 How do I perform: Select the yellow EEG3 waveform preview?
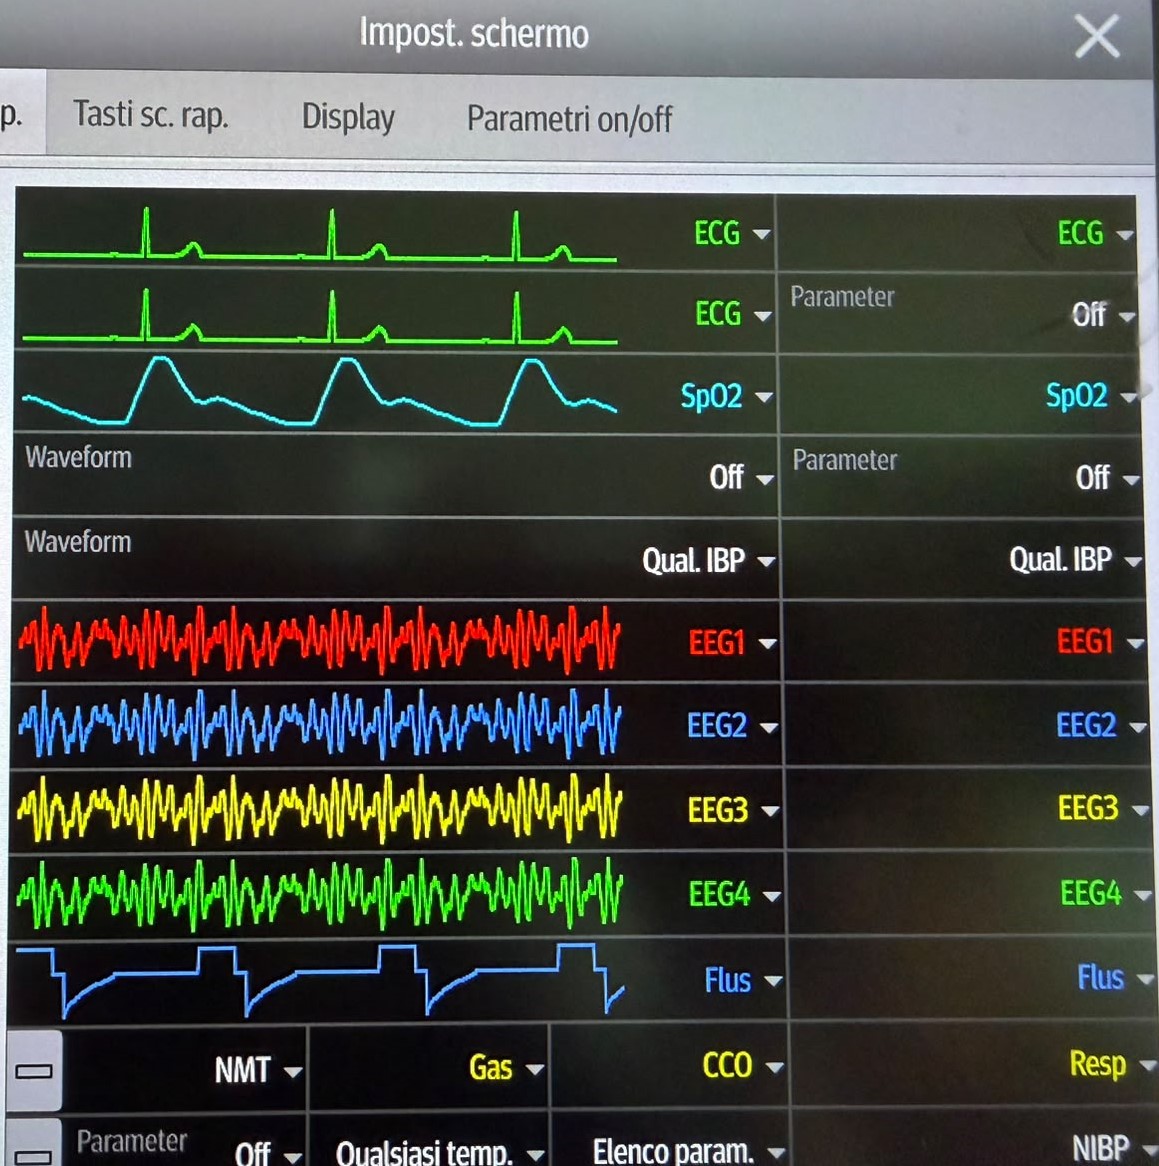point(320,808)
